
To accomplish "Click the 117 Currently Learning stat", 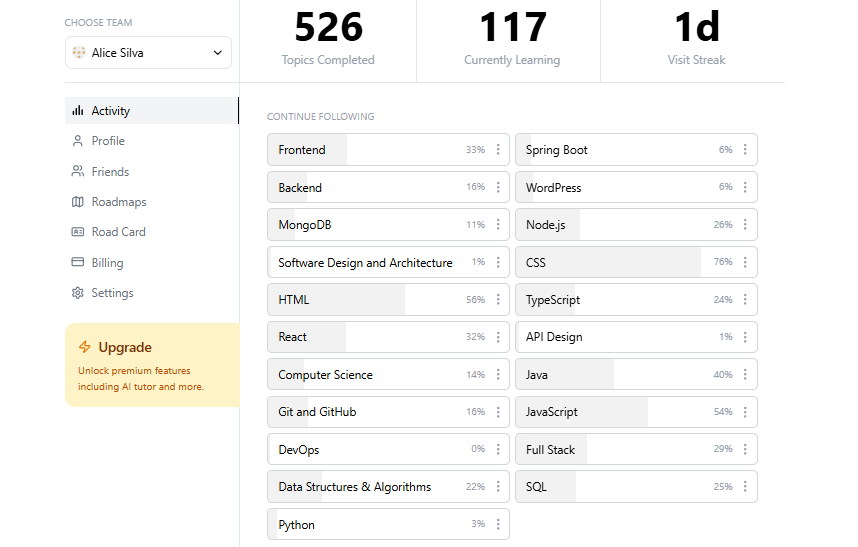I will [512, 38].
